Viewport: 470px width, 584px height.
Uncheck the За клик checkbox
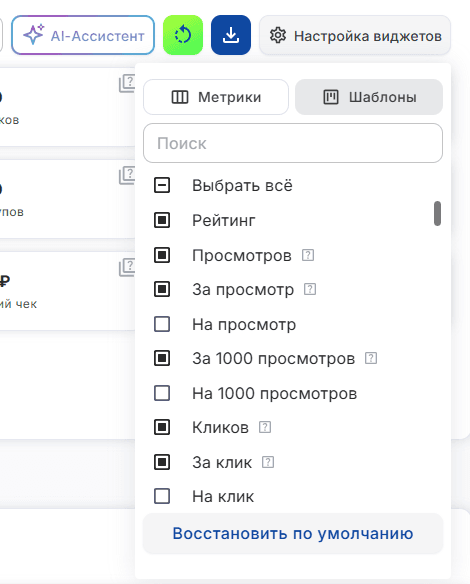click(x=162, y=462)
